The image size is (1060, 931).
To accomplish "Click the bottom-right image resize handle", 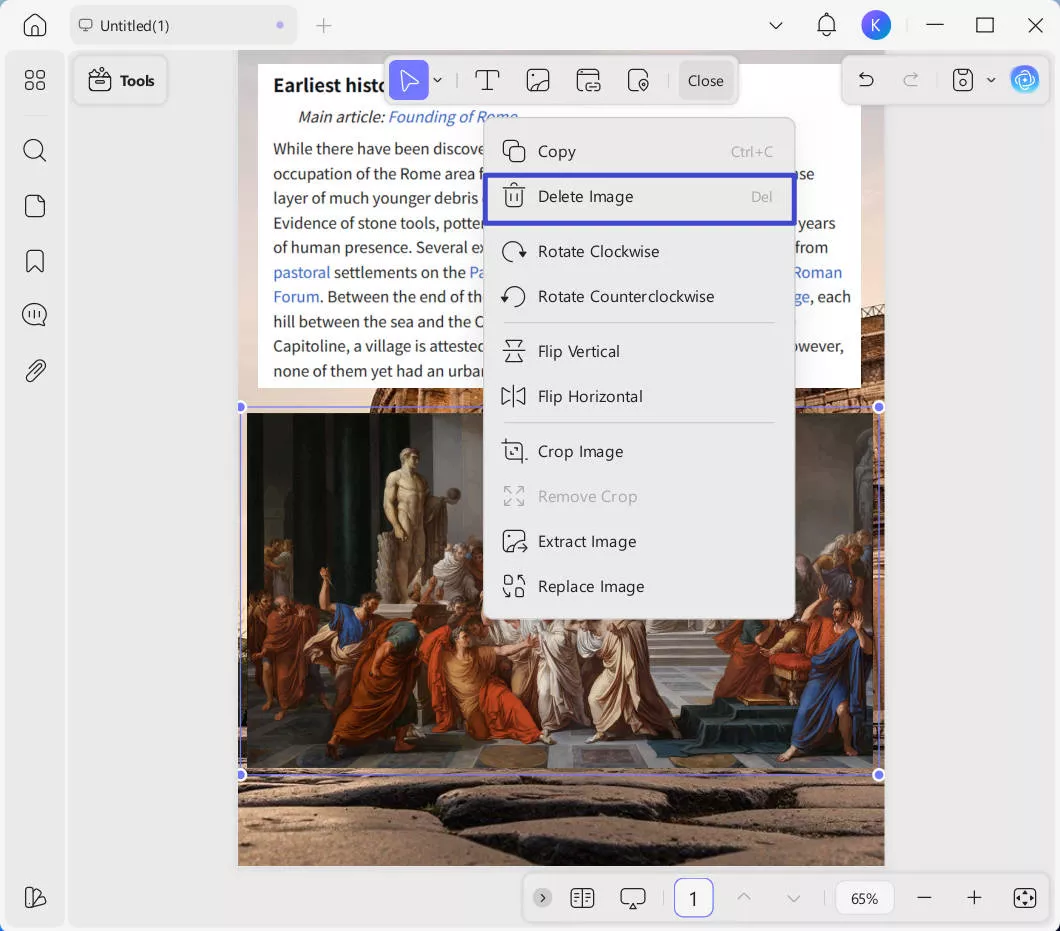I will click(x=878, y=775).
